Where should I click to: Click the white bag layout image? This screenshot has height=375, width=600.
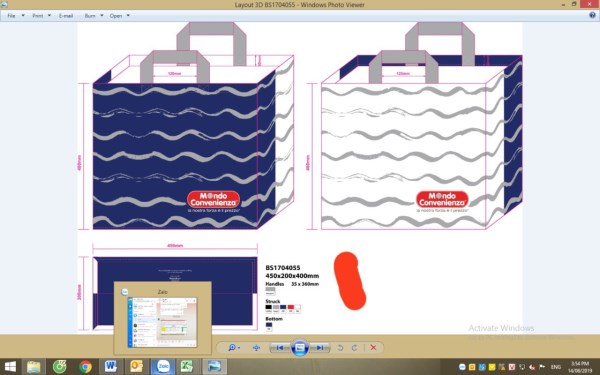[x=422, y=126]
